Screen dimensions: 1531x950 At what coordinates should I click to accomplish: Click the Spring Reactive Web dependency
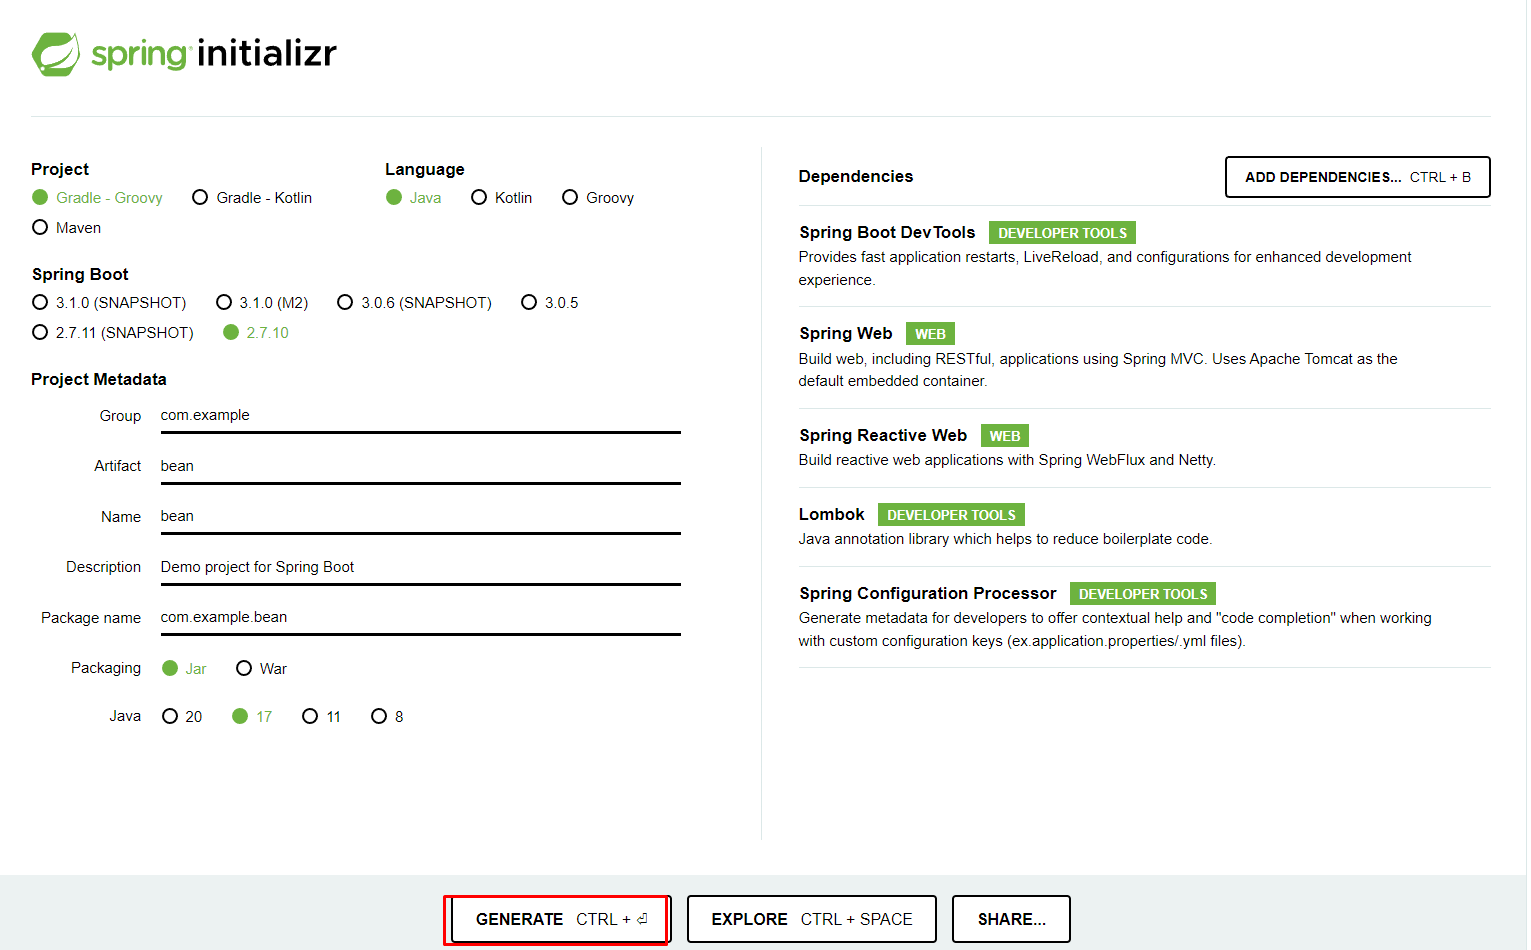click(x=883, y=436)
